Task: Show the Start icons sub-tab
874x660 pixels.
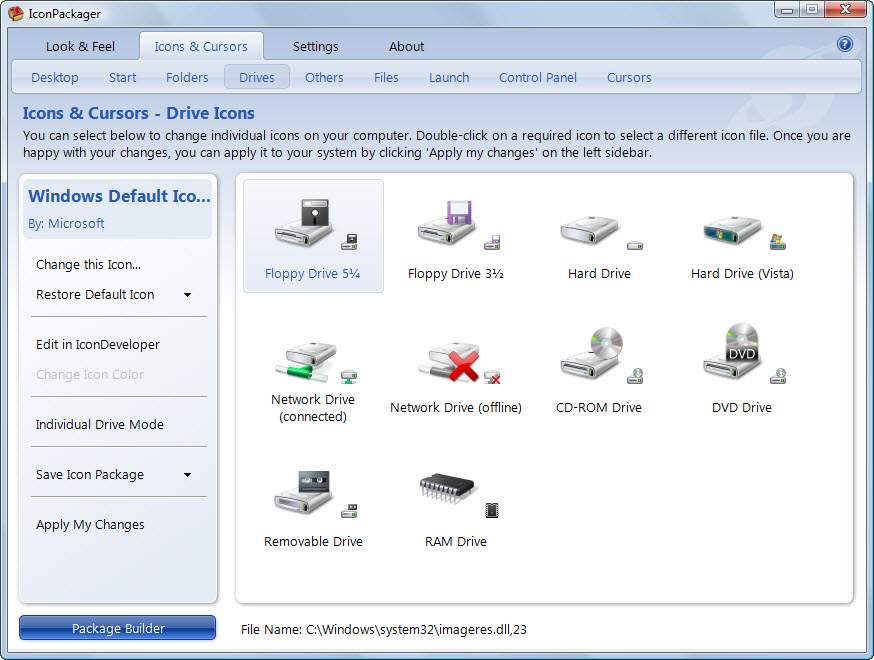Action: point(123,77)
